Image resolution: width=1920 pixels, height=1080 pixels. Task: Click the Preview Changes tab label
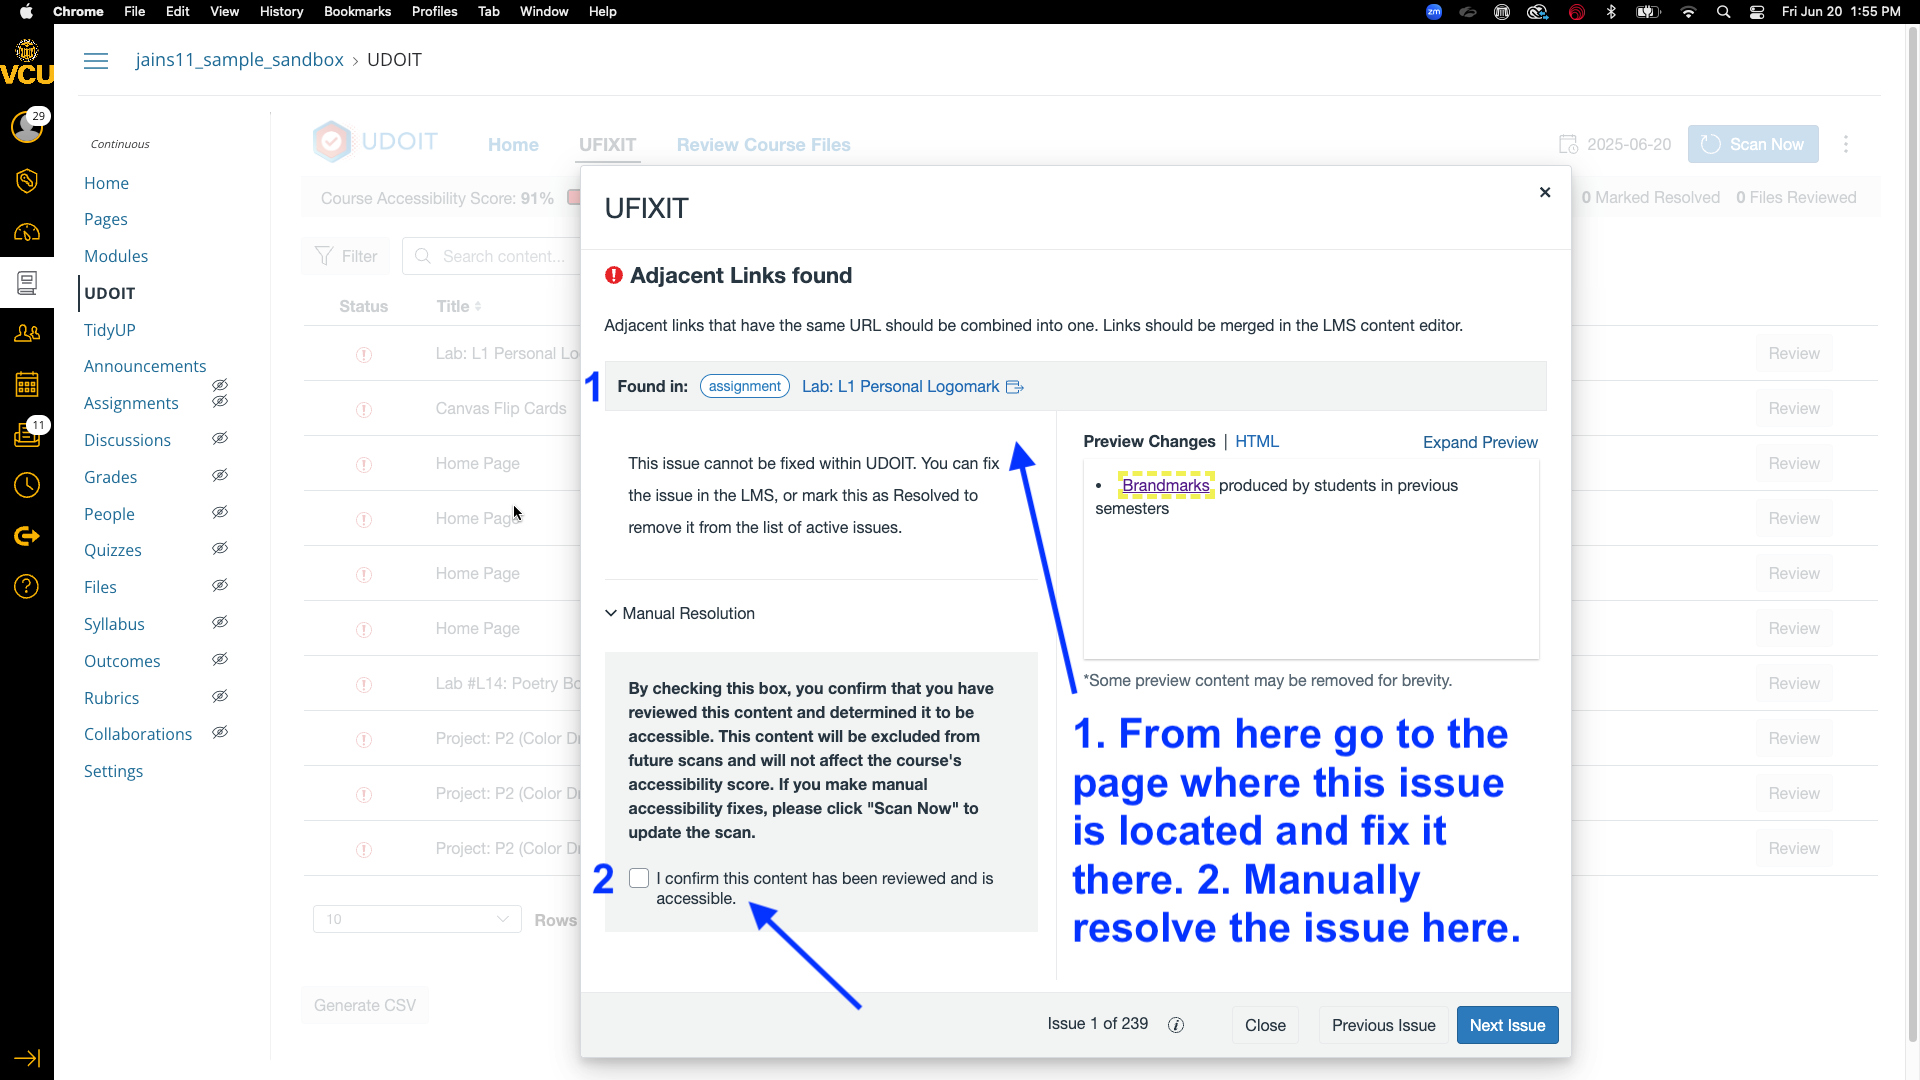(x=1149, y=441)
